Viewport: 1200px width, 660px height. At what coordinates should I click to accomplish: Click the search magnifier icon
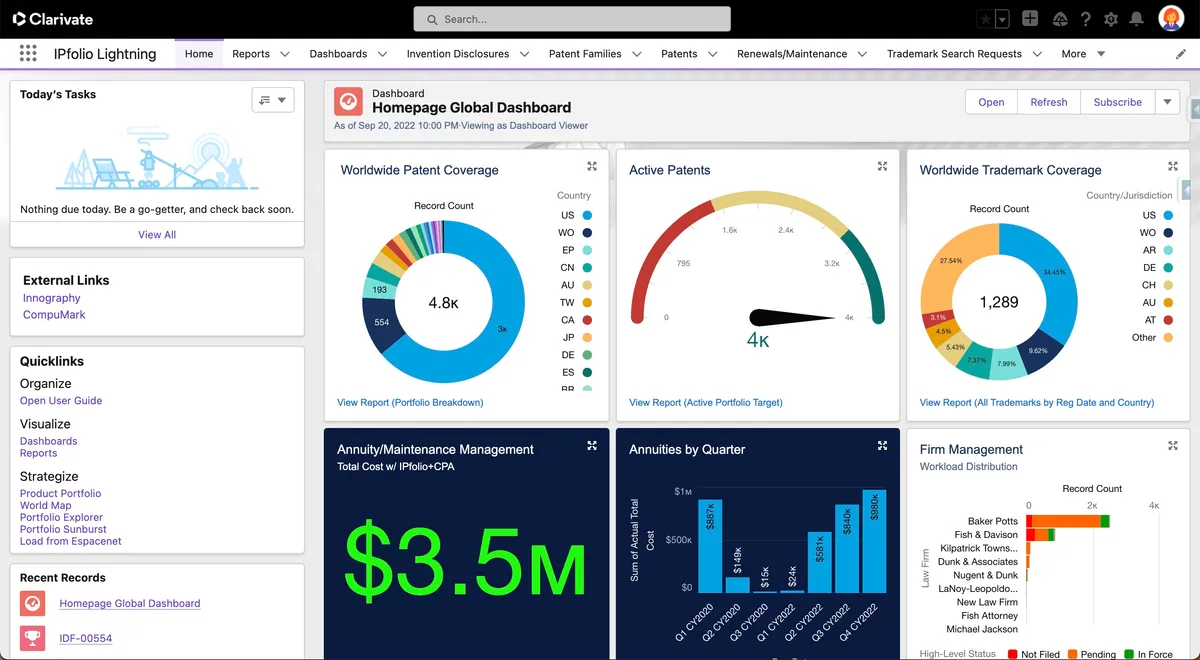pyautogui.click(x=432, y=19)
